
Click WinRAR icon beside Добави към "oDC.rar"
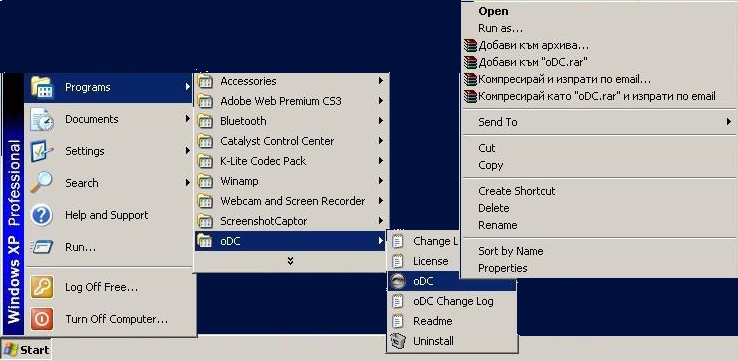[470, 62]
